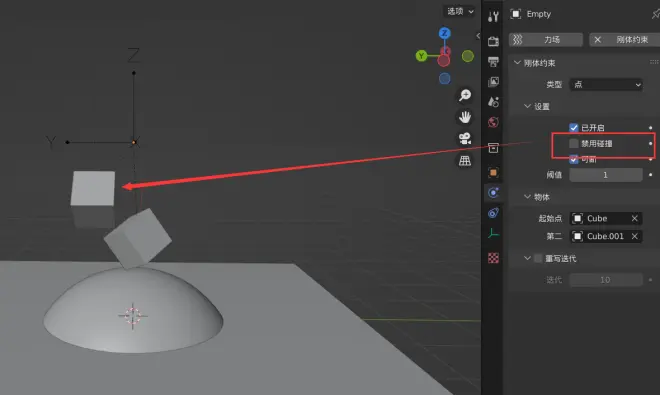Collapse the 刚体约束 panel
The image size is (660, 395).
tap(517, 63)
